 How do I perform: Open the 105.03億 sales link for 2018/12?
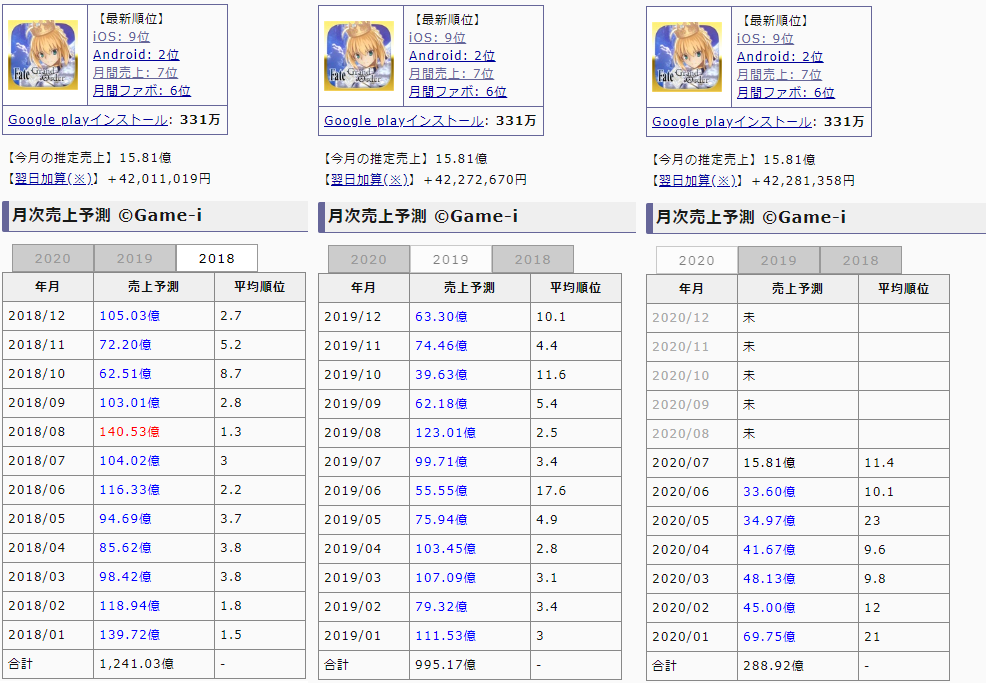click(130, 316)
